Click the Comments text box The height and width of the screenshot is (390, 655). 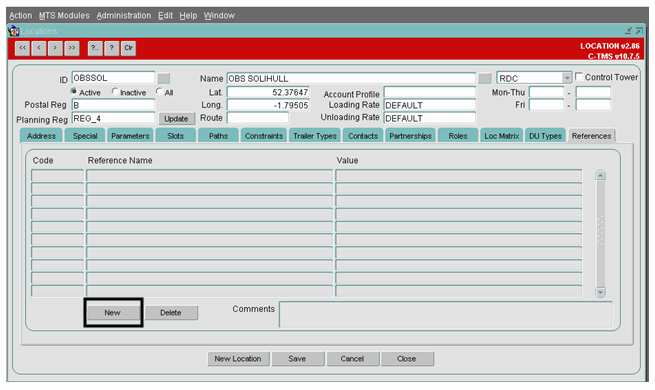[445, 314]
